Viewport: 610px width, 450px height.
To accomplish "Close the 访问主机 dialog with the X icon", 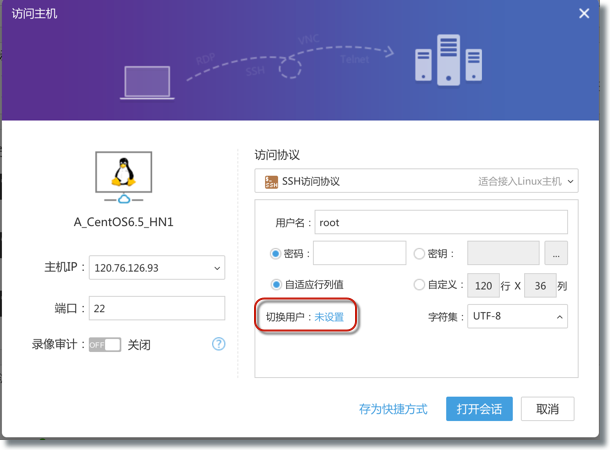I will 584,13.
